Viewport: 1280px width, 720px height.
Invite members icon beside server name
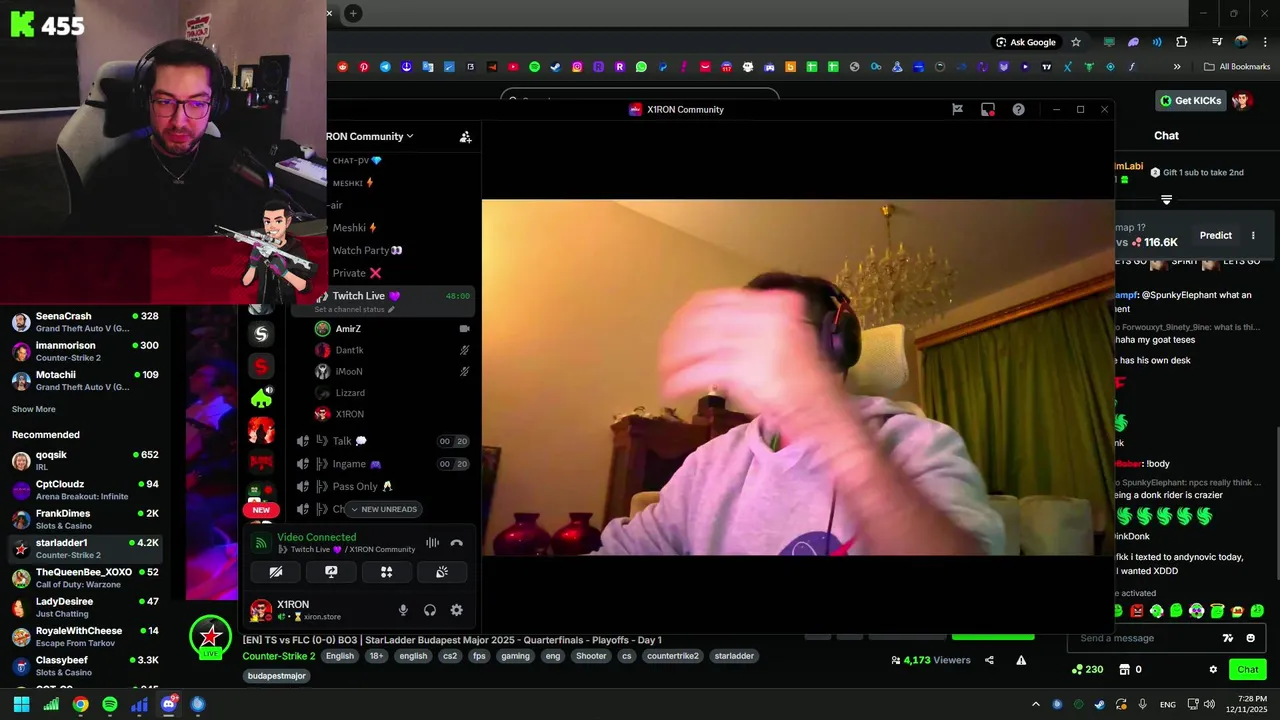point(465,137)
